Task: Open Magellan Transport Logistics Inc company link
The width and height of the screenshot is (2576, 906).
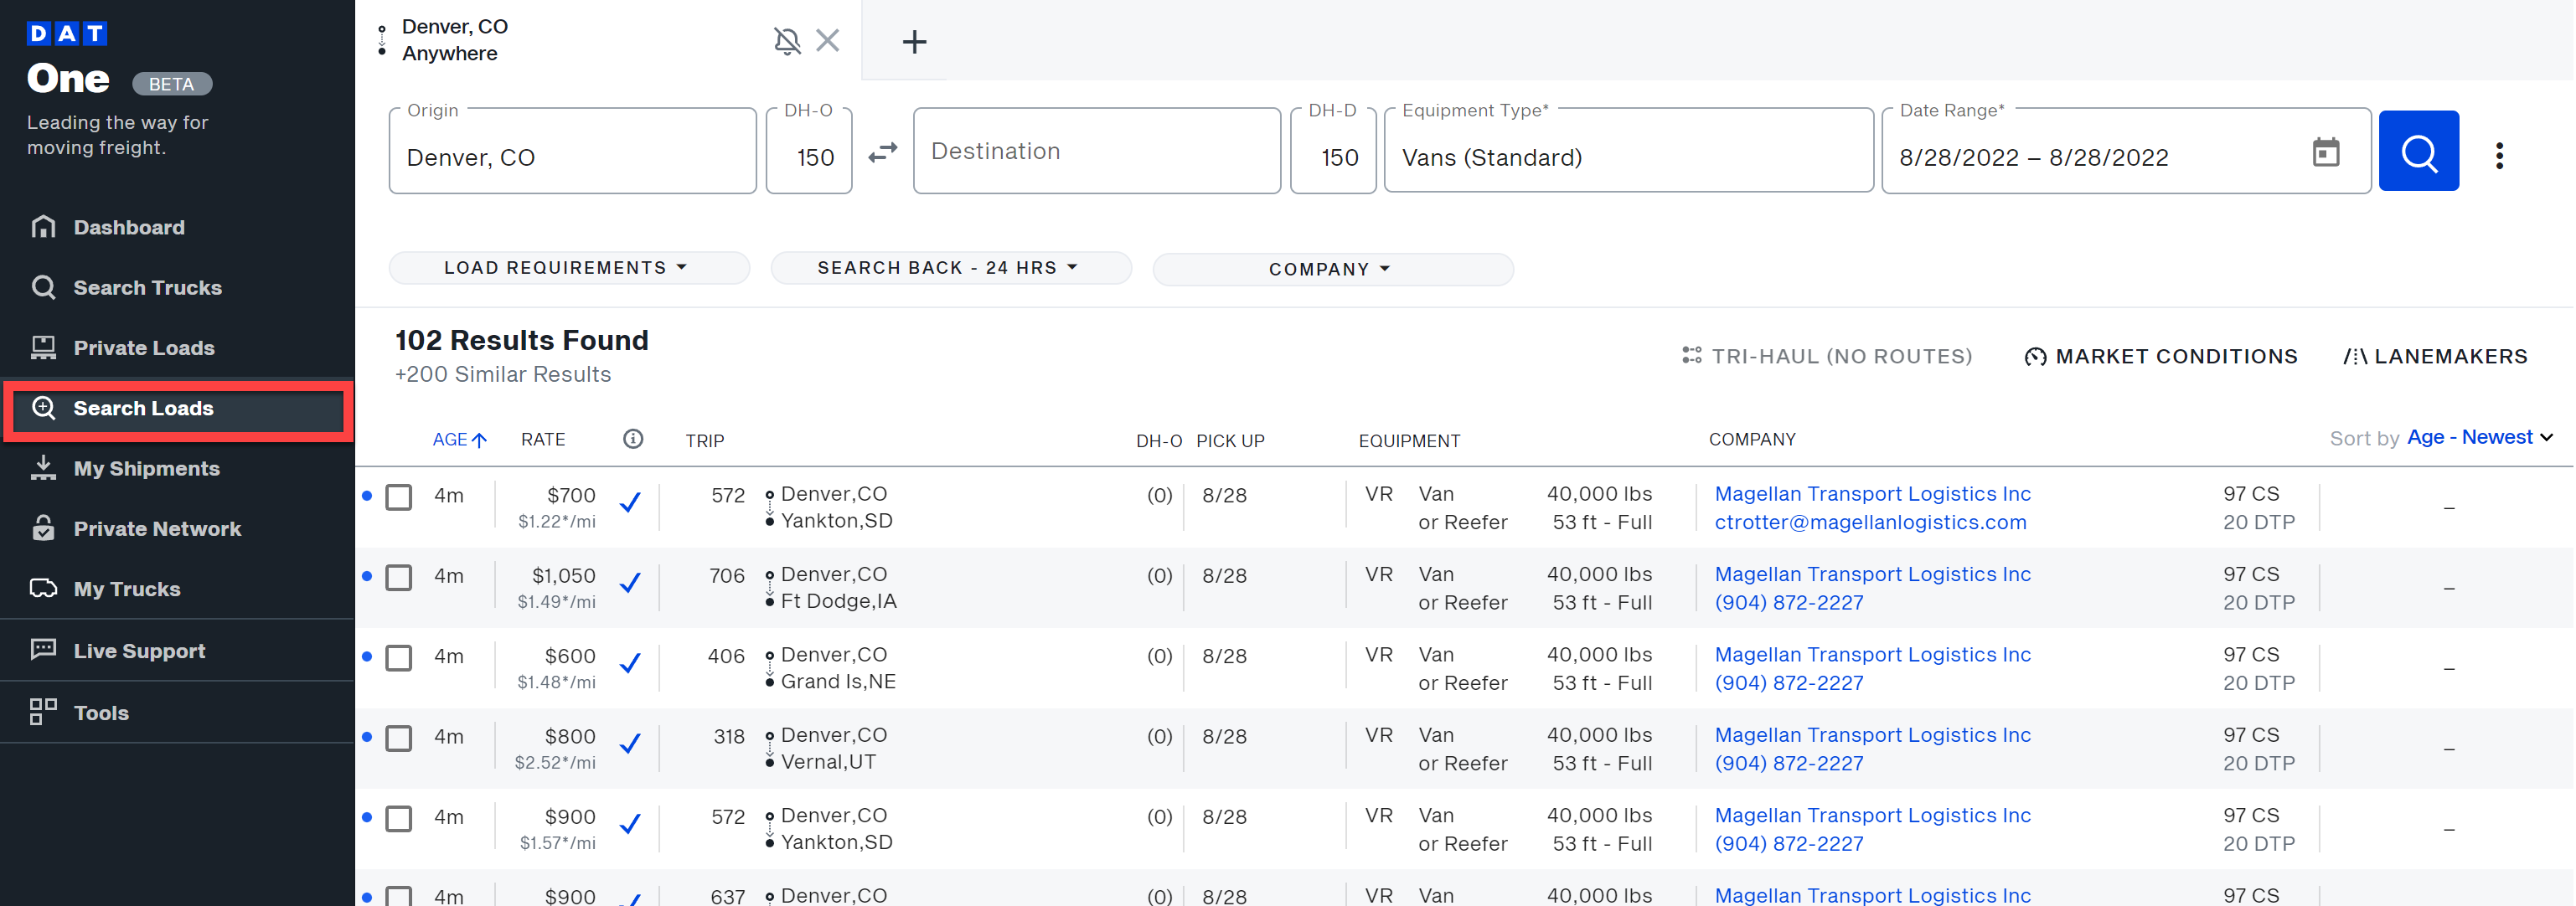Action: click(x=1872, y=493)
